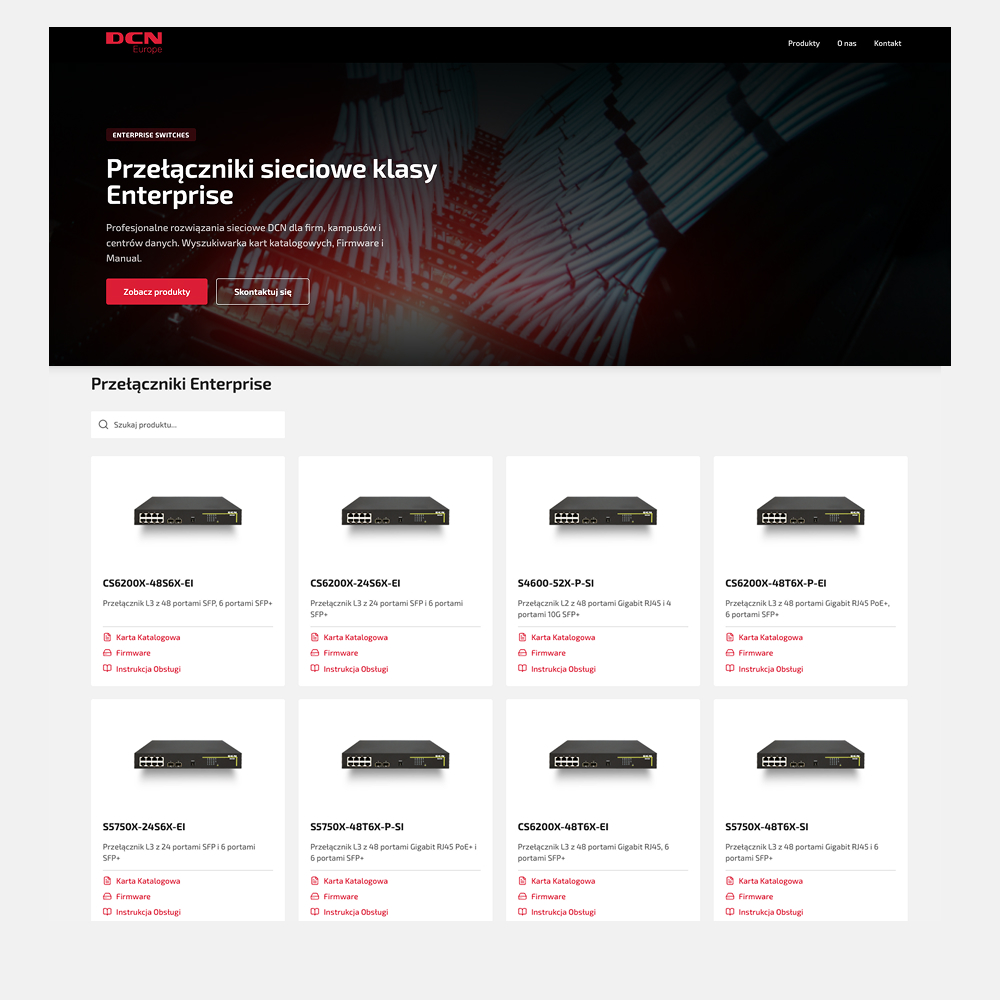This screenshot has width=1000, height=1000.
Task: Click Karta Katalogowa icon for CS6200X-48T6X-EI
Action: pos(522,881)
